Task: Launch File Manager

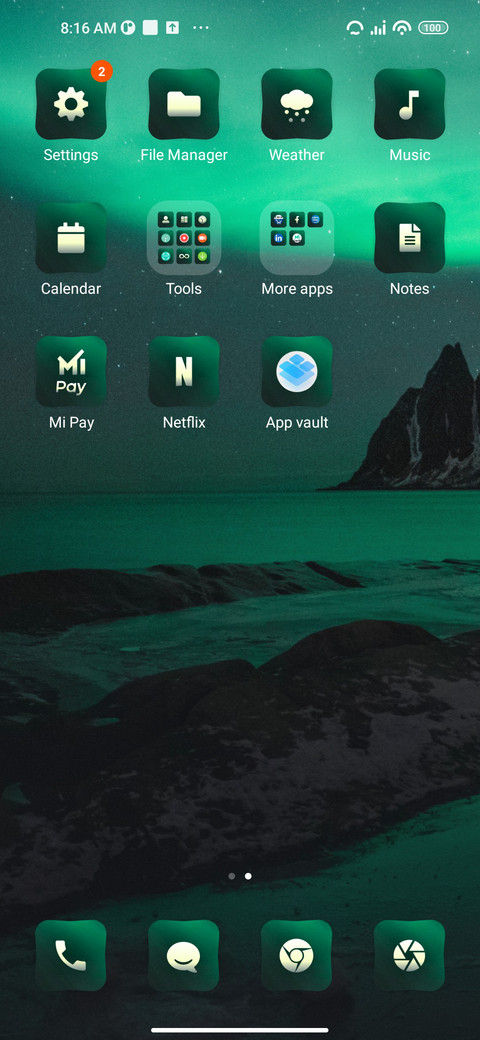Action: click(x=184, y=104)
